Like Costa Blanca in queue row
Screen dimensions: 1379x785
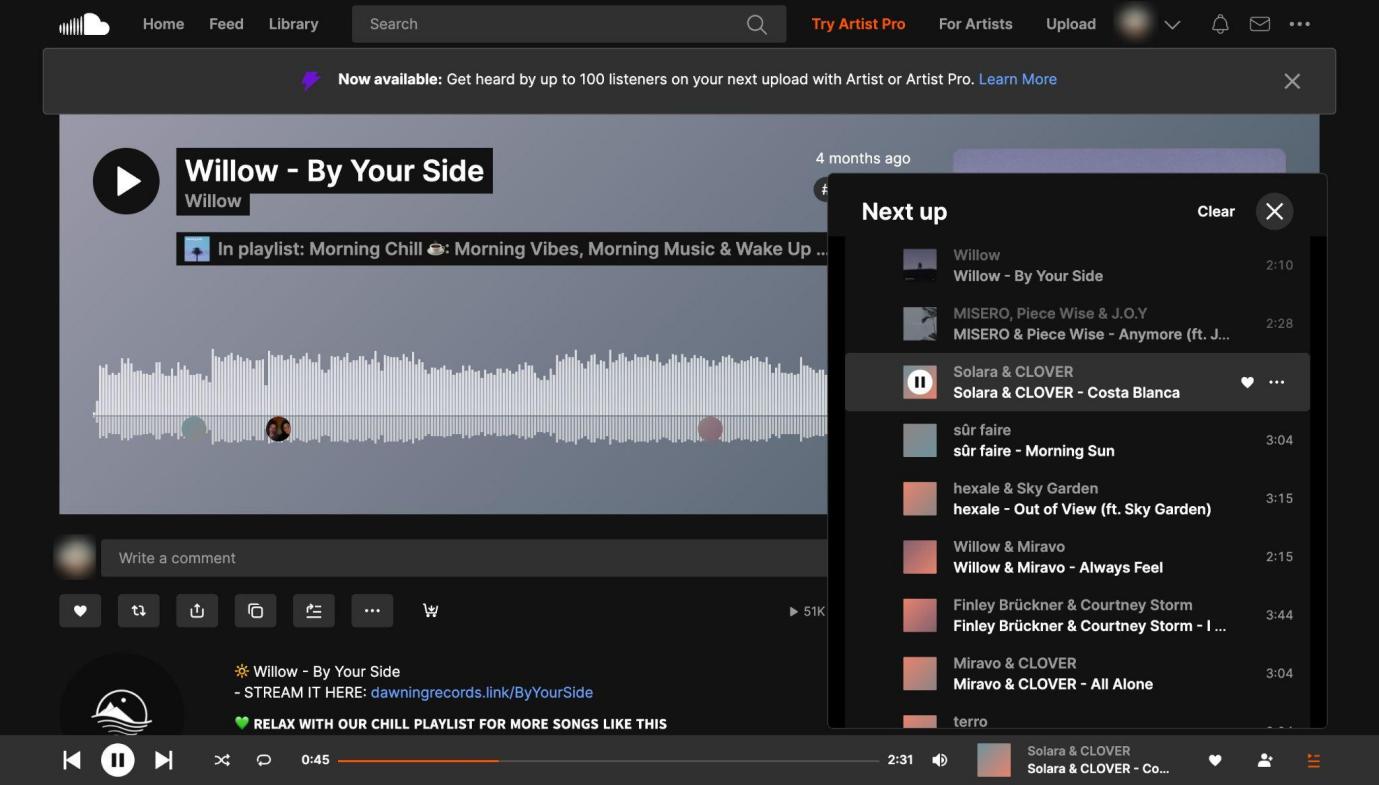click(1247, 382)
